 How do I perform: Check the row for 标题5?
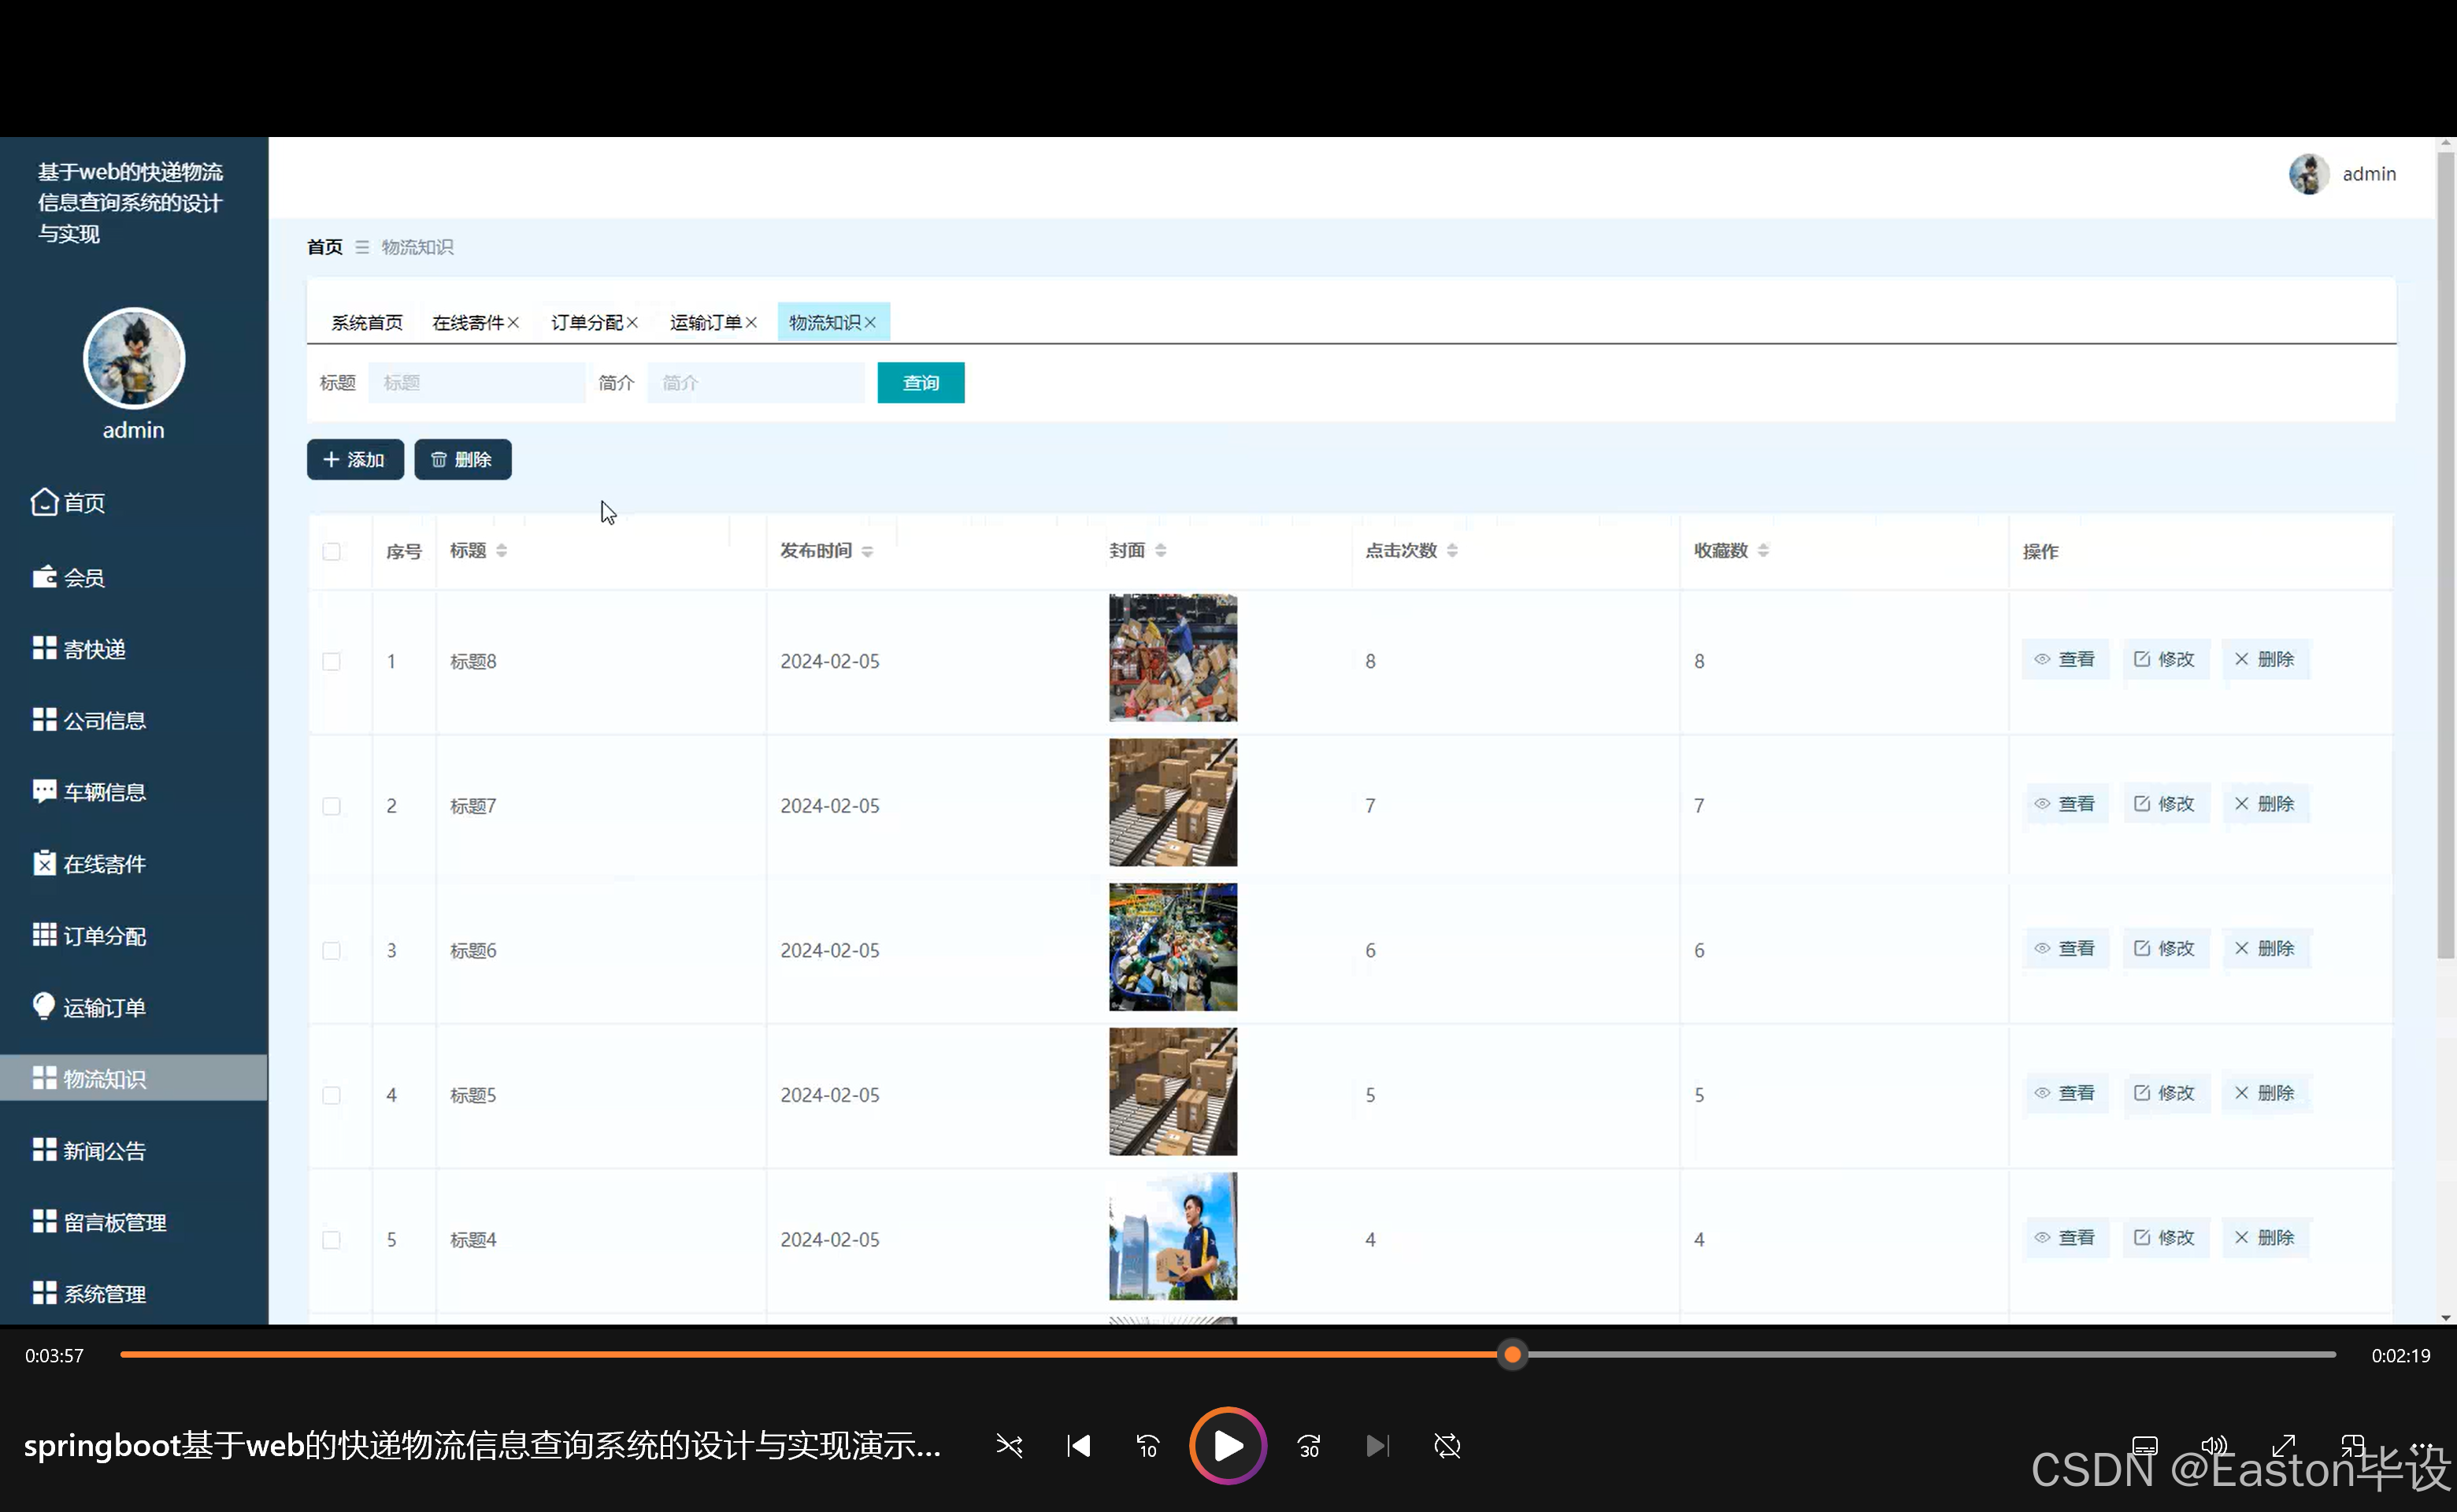[331, 1095]
